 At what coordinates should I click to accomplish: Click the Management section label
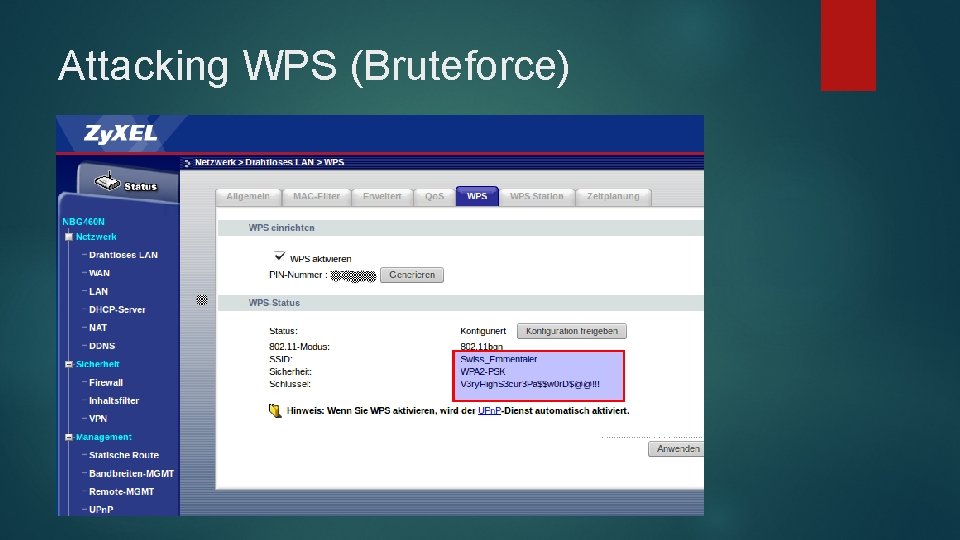pyautogui.click(x=103, y=437)
